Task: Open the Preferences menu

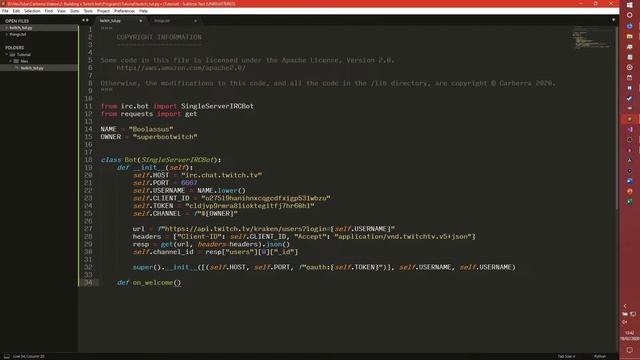Action: 124,11
